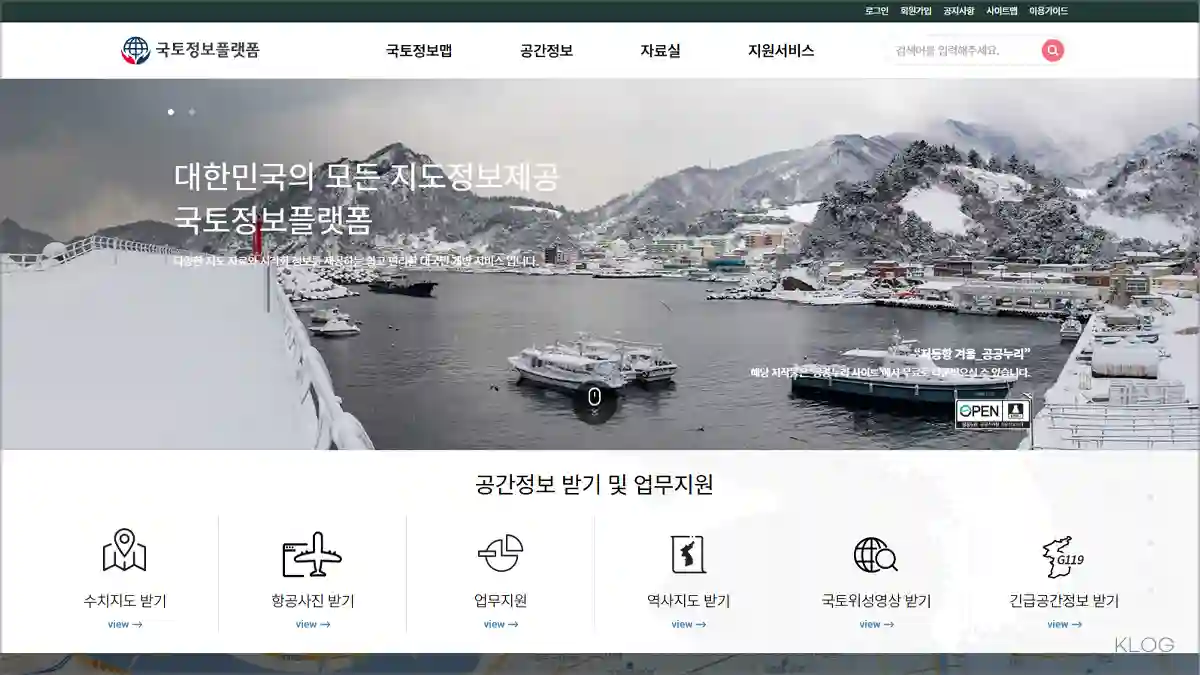This screenshot has height=675, width=1200.
Task: Open the 지원서비스 menu
Action: tap(780, 49)
